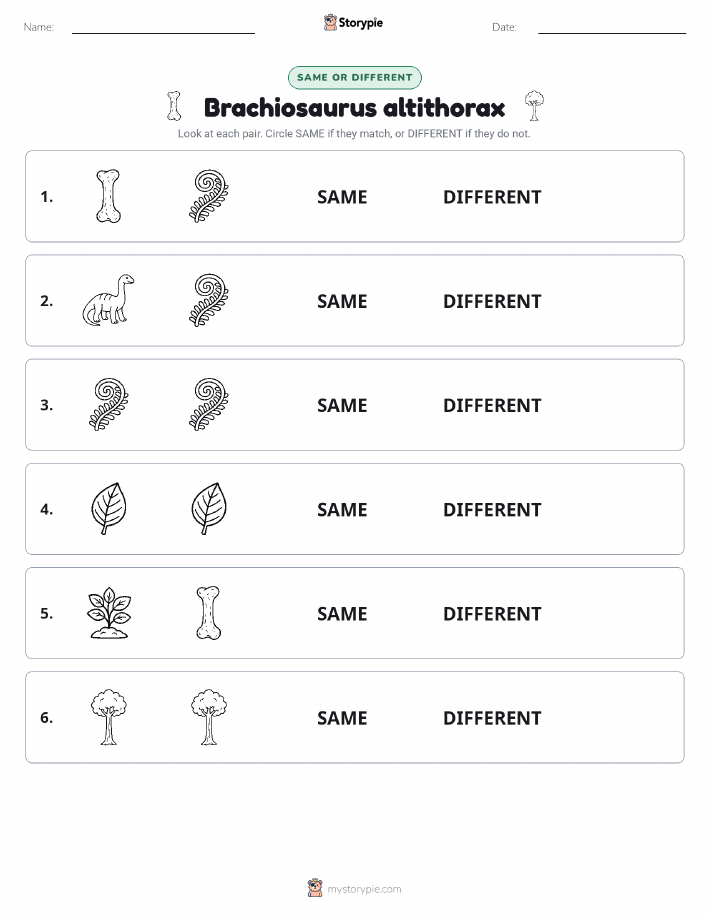The height and width of the screenshot is (917, 709).
Task: Click the dinosaur icon in row 2
Action: tap(108, 300)
